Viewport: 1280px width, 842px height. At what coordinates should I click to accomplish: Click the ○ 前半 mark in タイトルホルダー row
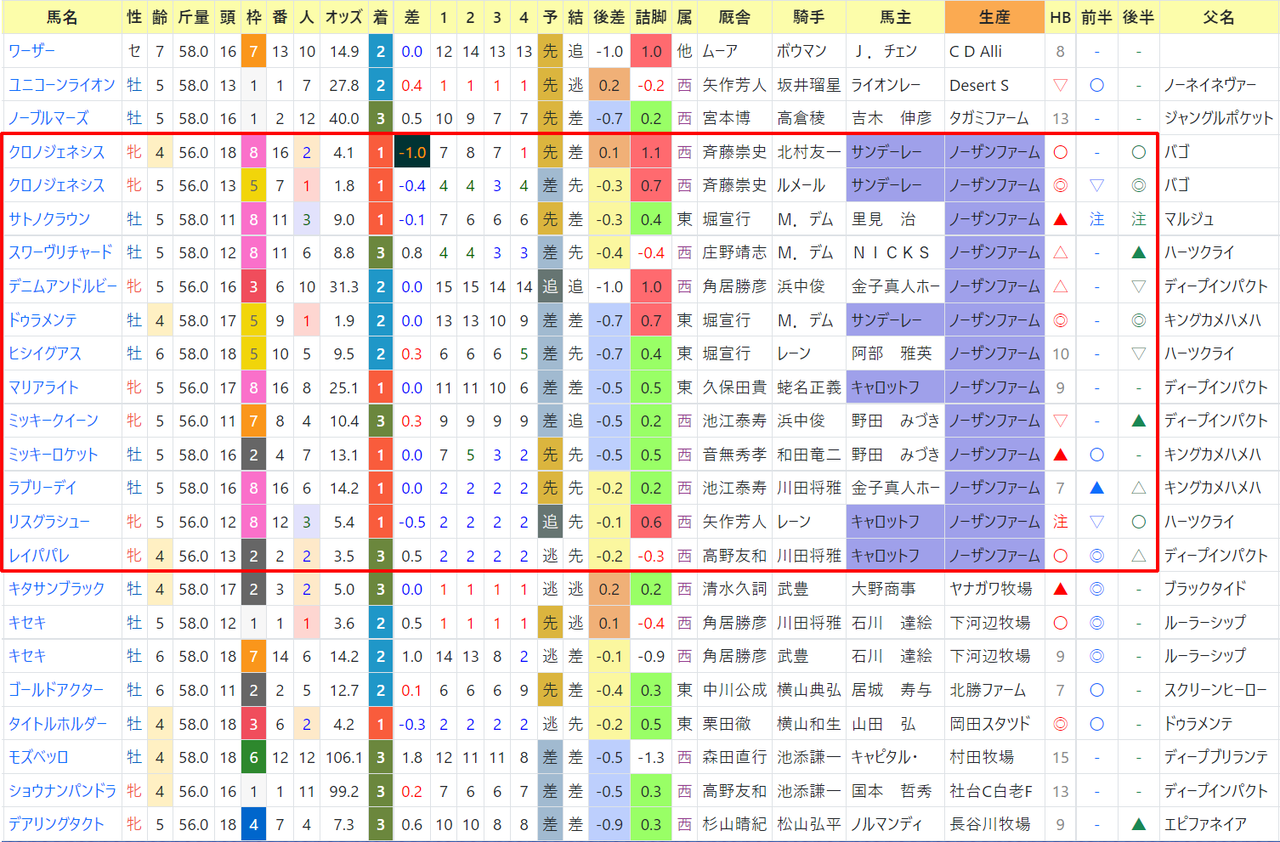pyautogui.click(x=1097, y=723)
